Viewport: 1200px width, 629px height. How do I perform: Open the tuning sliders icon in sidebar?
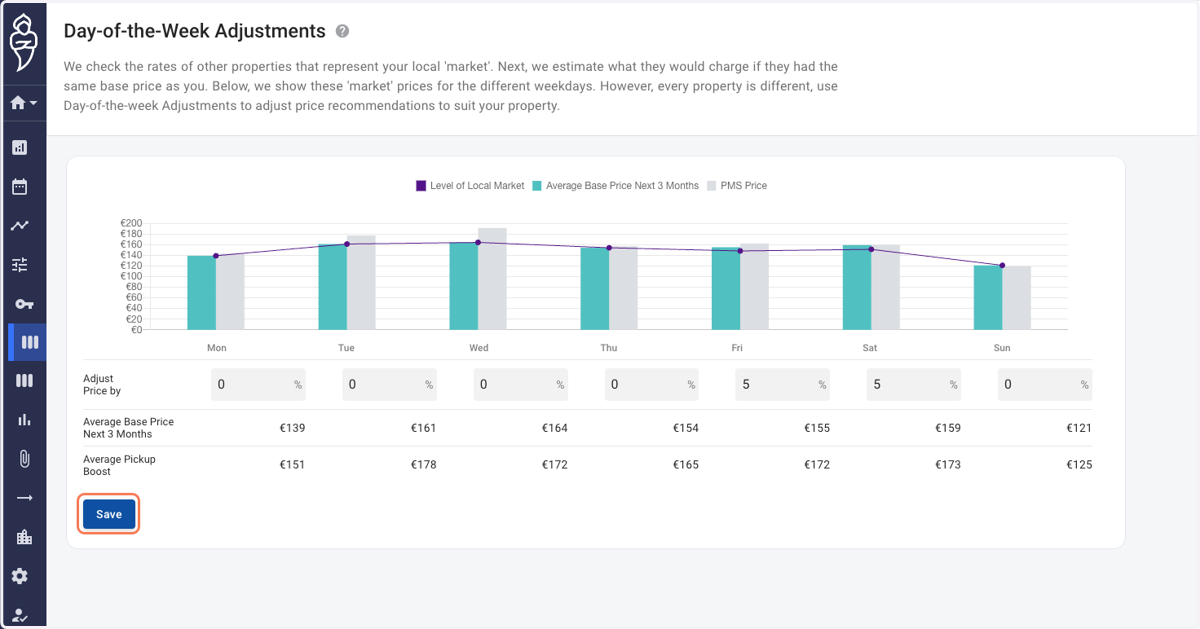point(20,265)
